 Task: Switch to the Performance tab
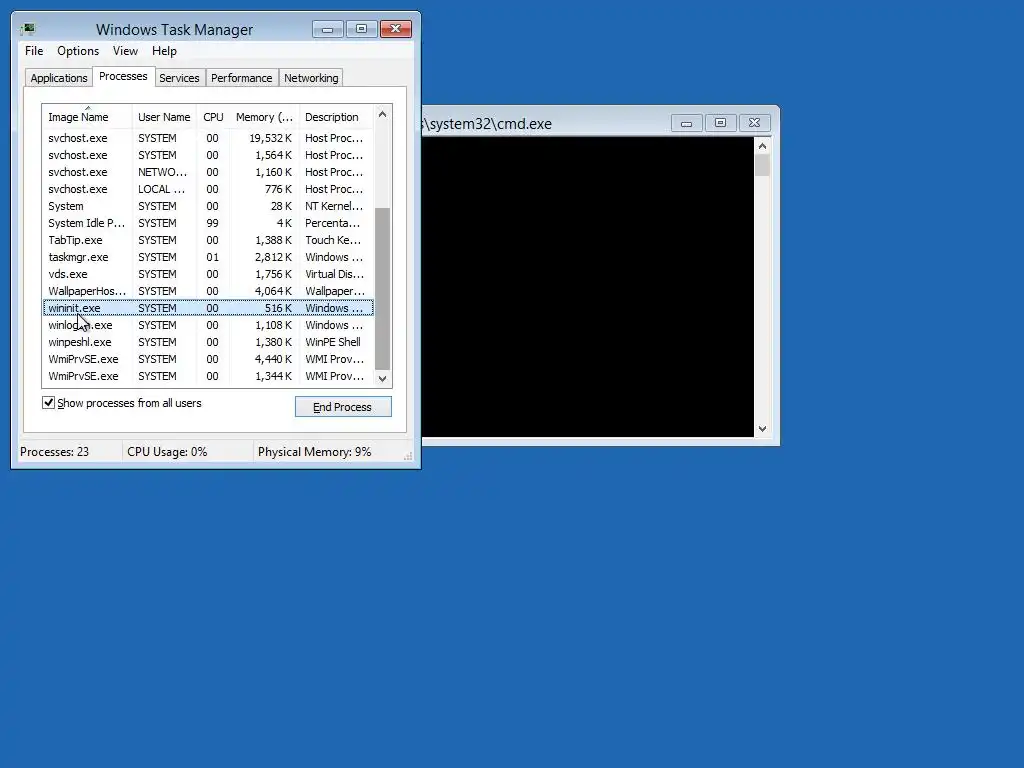(242, 78)
